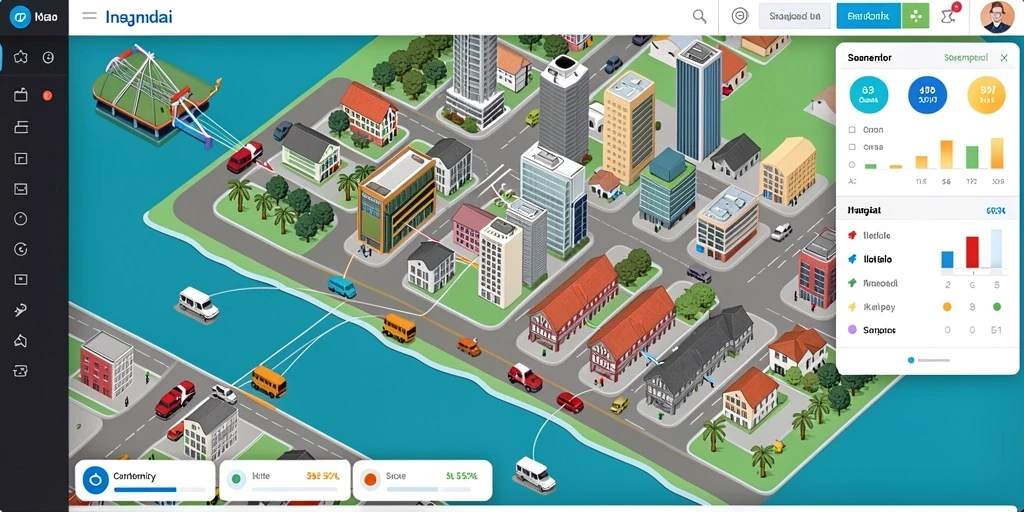Check the first checkbox under the circles
Viewport: 1024px width, 512px height.
click(x=852, y=130)
